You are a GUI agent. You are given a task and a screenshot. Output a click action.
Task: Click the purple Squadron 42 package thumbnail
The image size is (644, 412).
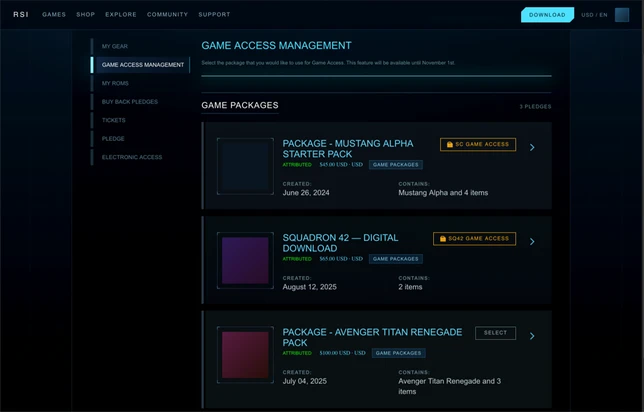[245, 260]
